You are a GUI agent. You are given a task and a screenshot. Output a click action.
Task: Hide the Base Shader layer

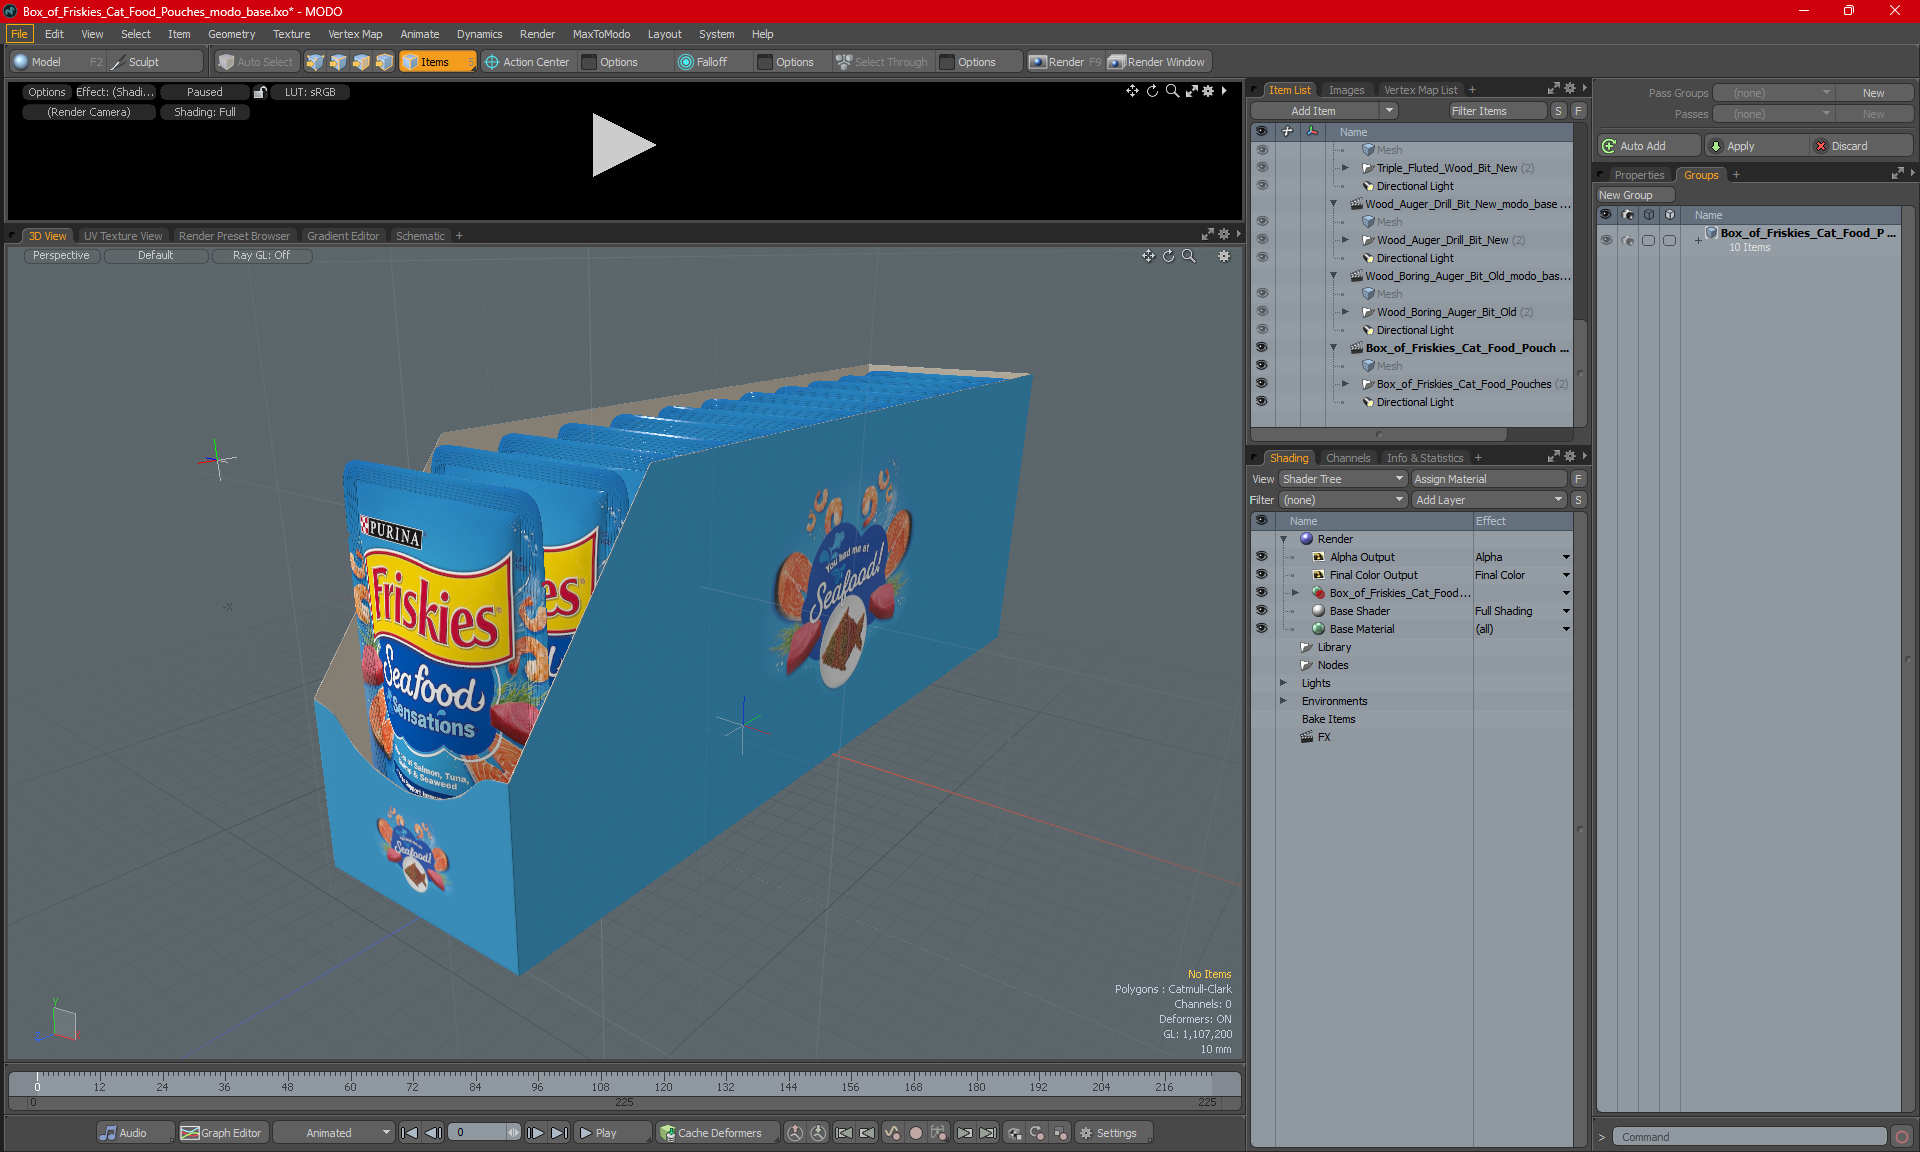tap(1261, 611)
